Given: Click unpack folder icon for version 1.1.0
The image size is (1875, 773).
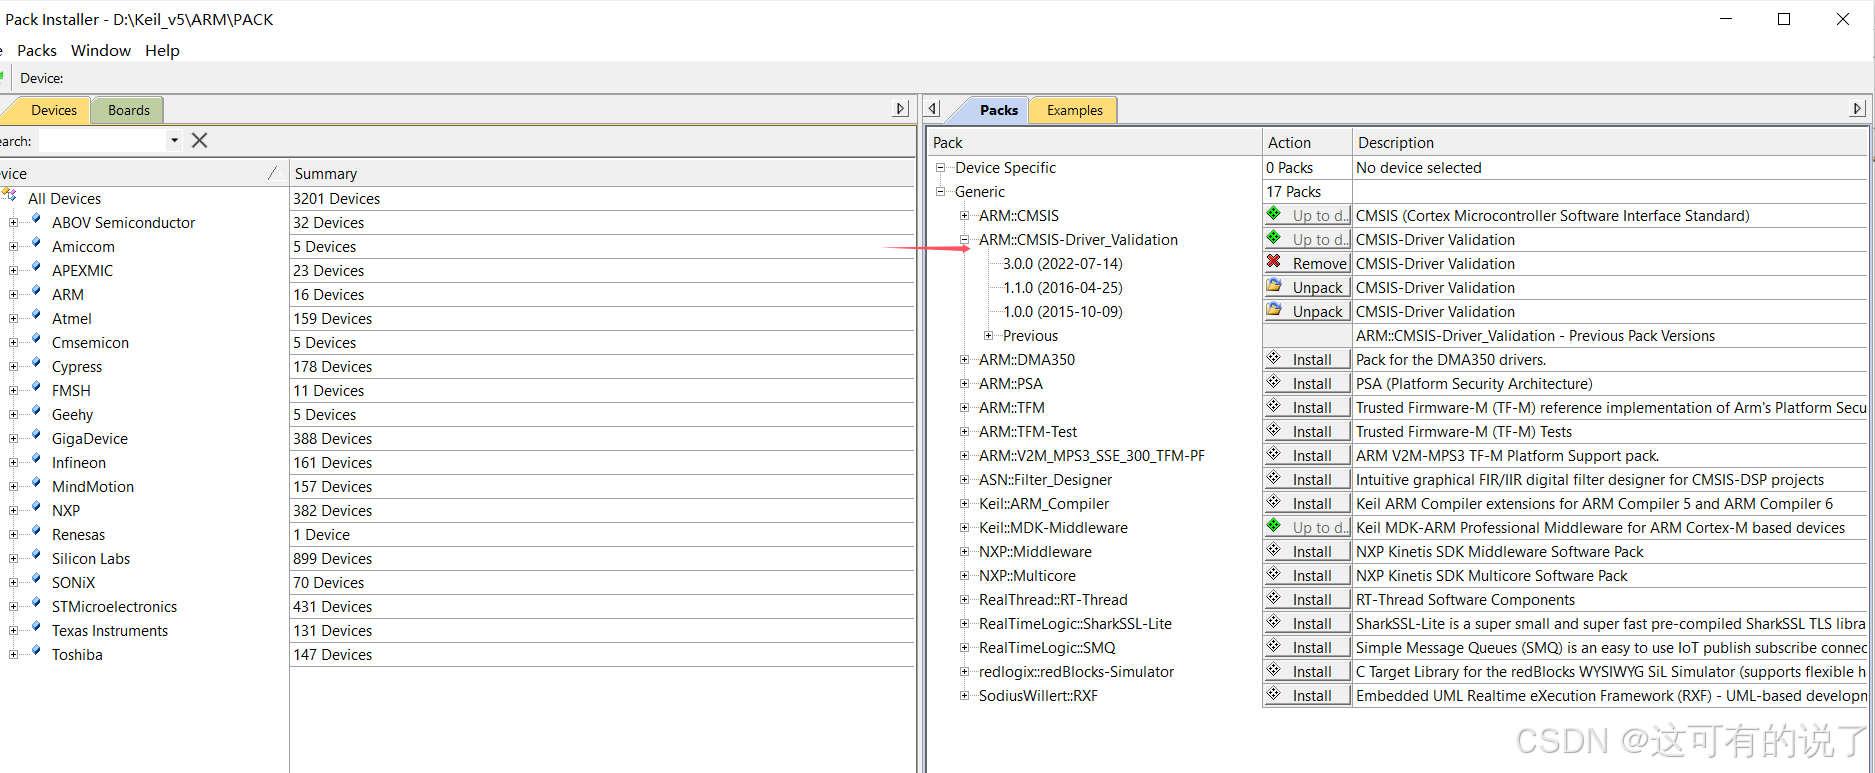Looking at the screenshot, I should coord(1274,286).
